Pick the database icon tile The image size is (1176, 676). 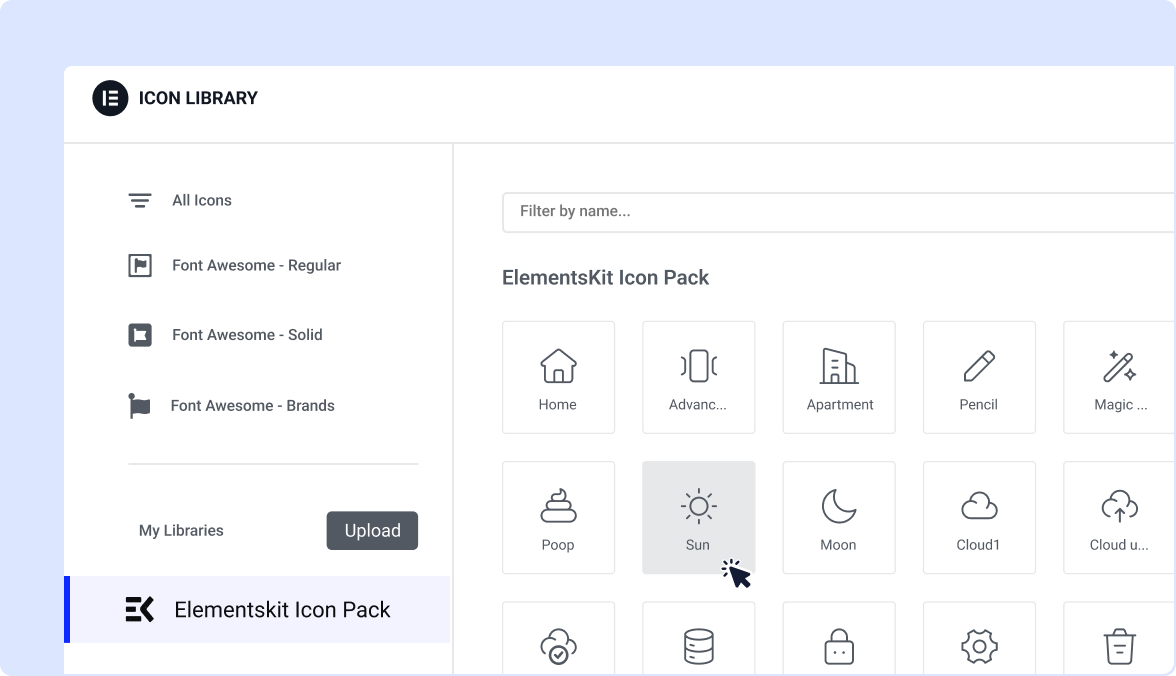click(698, 638)
